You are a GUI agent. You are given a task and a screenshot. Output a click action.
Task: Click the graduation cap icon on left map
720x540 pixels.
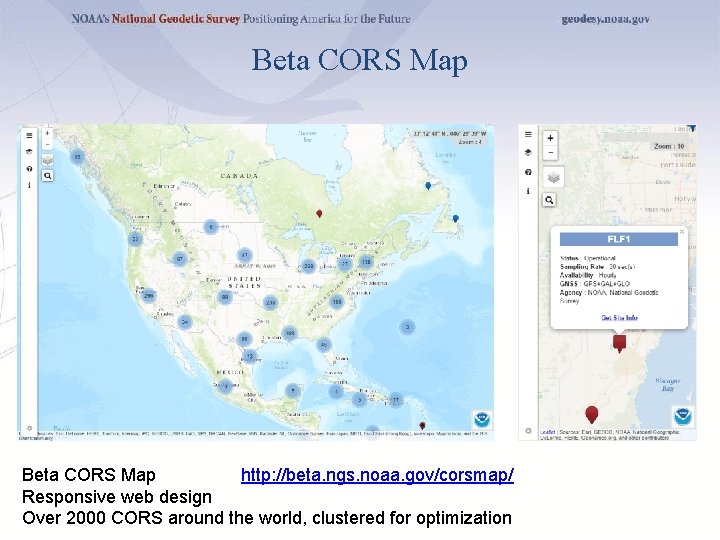click(x=29, y=152)
